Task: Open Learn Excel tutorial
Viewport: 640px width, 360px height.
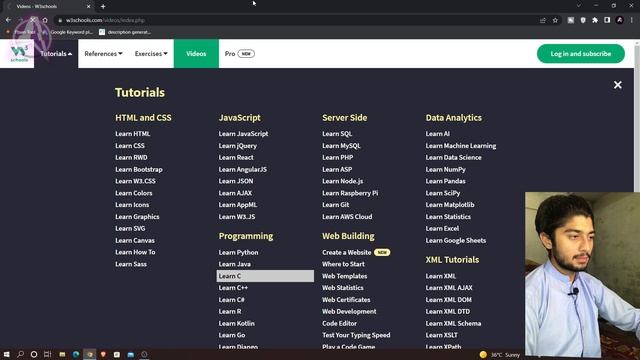Action: 442,229
